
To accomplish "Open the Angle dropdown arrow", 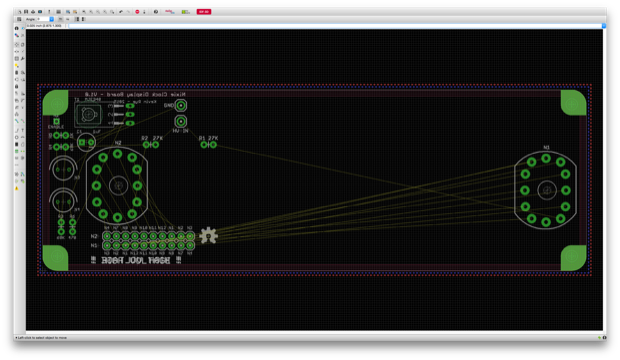I will pos(51,19).
